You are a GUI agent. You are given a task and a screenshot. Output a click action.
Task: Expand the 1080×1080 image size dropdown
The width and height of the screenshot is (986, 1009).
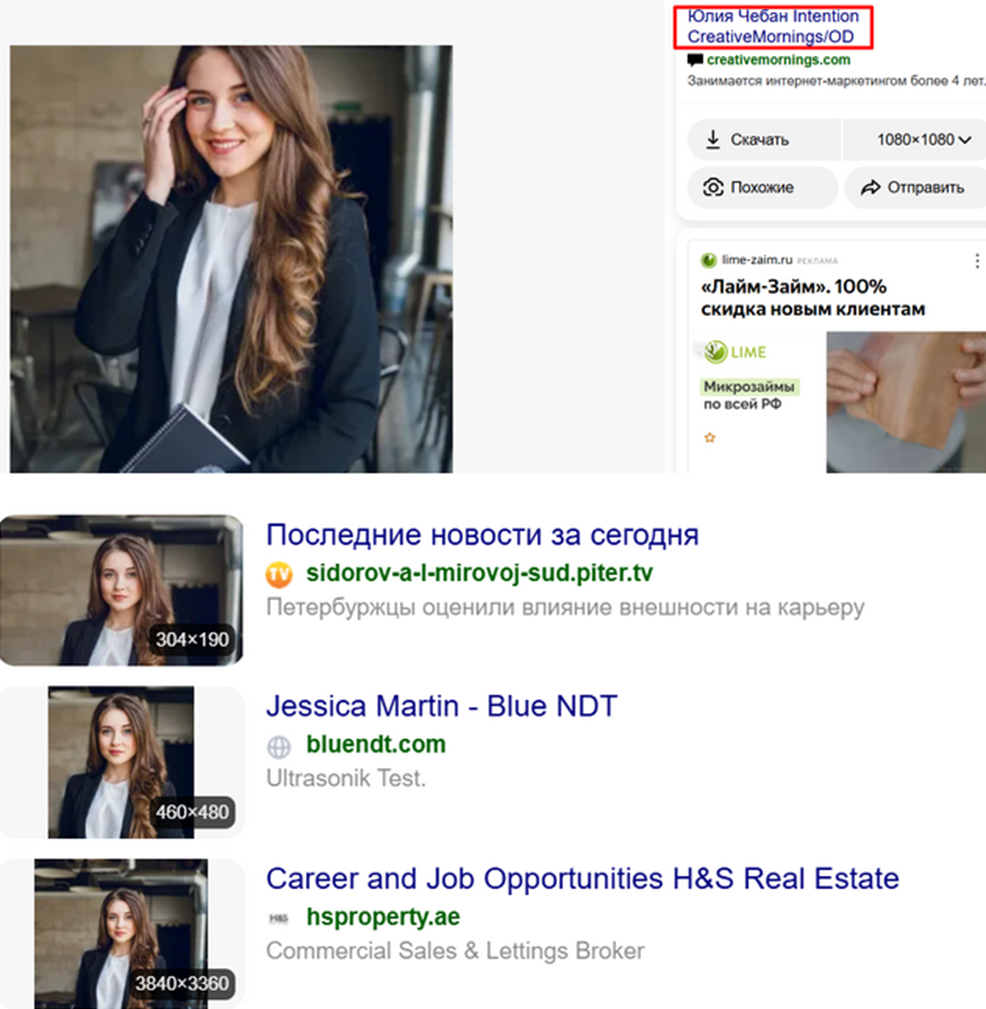tap(924, 140)
